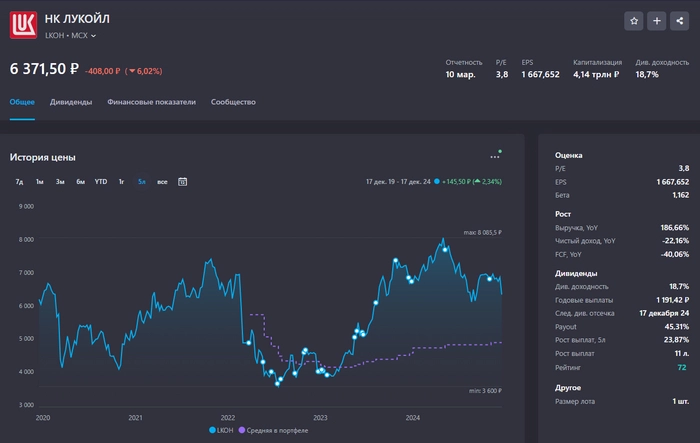700x443 pixels.
Task: Open the Финансовые показатели tab
Action: pyautogui.click(x=152, y=102)
